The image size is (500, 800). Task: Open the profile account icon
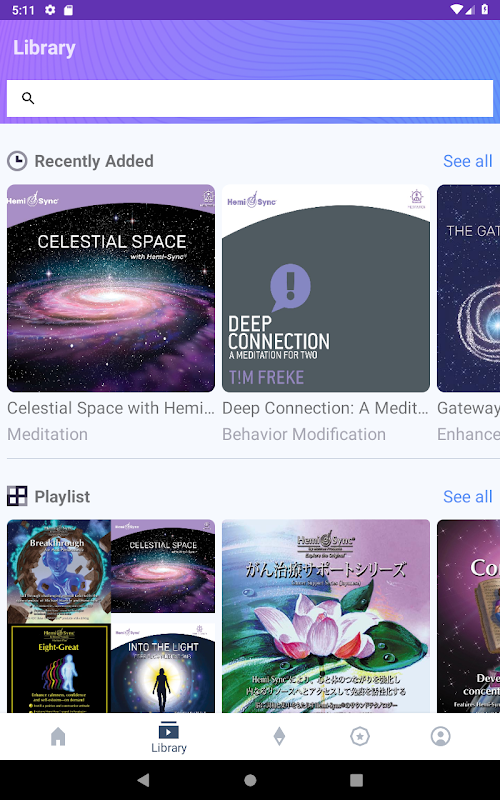440,736
